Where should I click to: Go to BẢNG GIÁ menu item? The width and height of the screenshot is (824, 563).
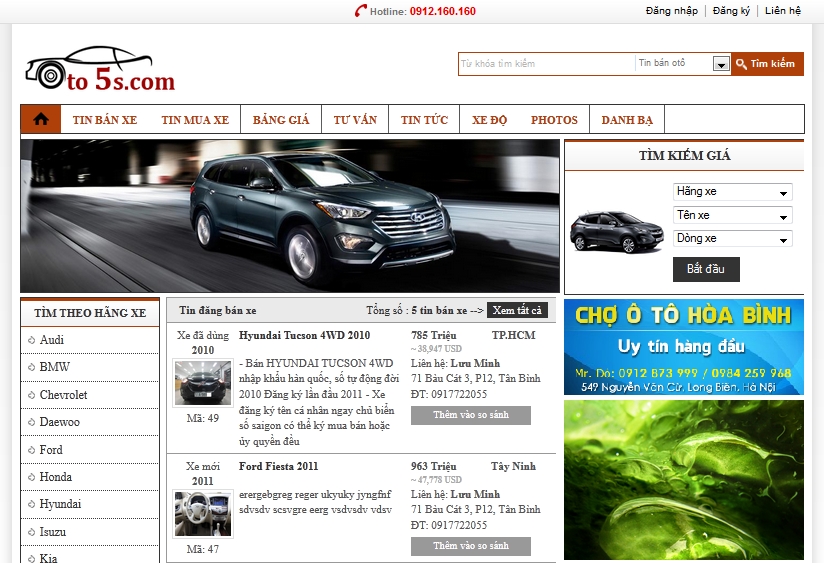281,120
